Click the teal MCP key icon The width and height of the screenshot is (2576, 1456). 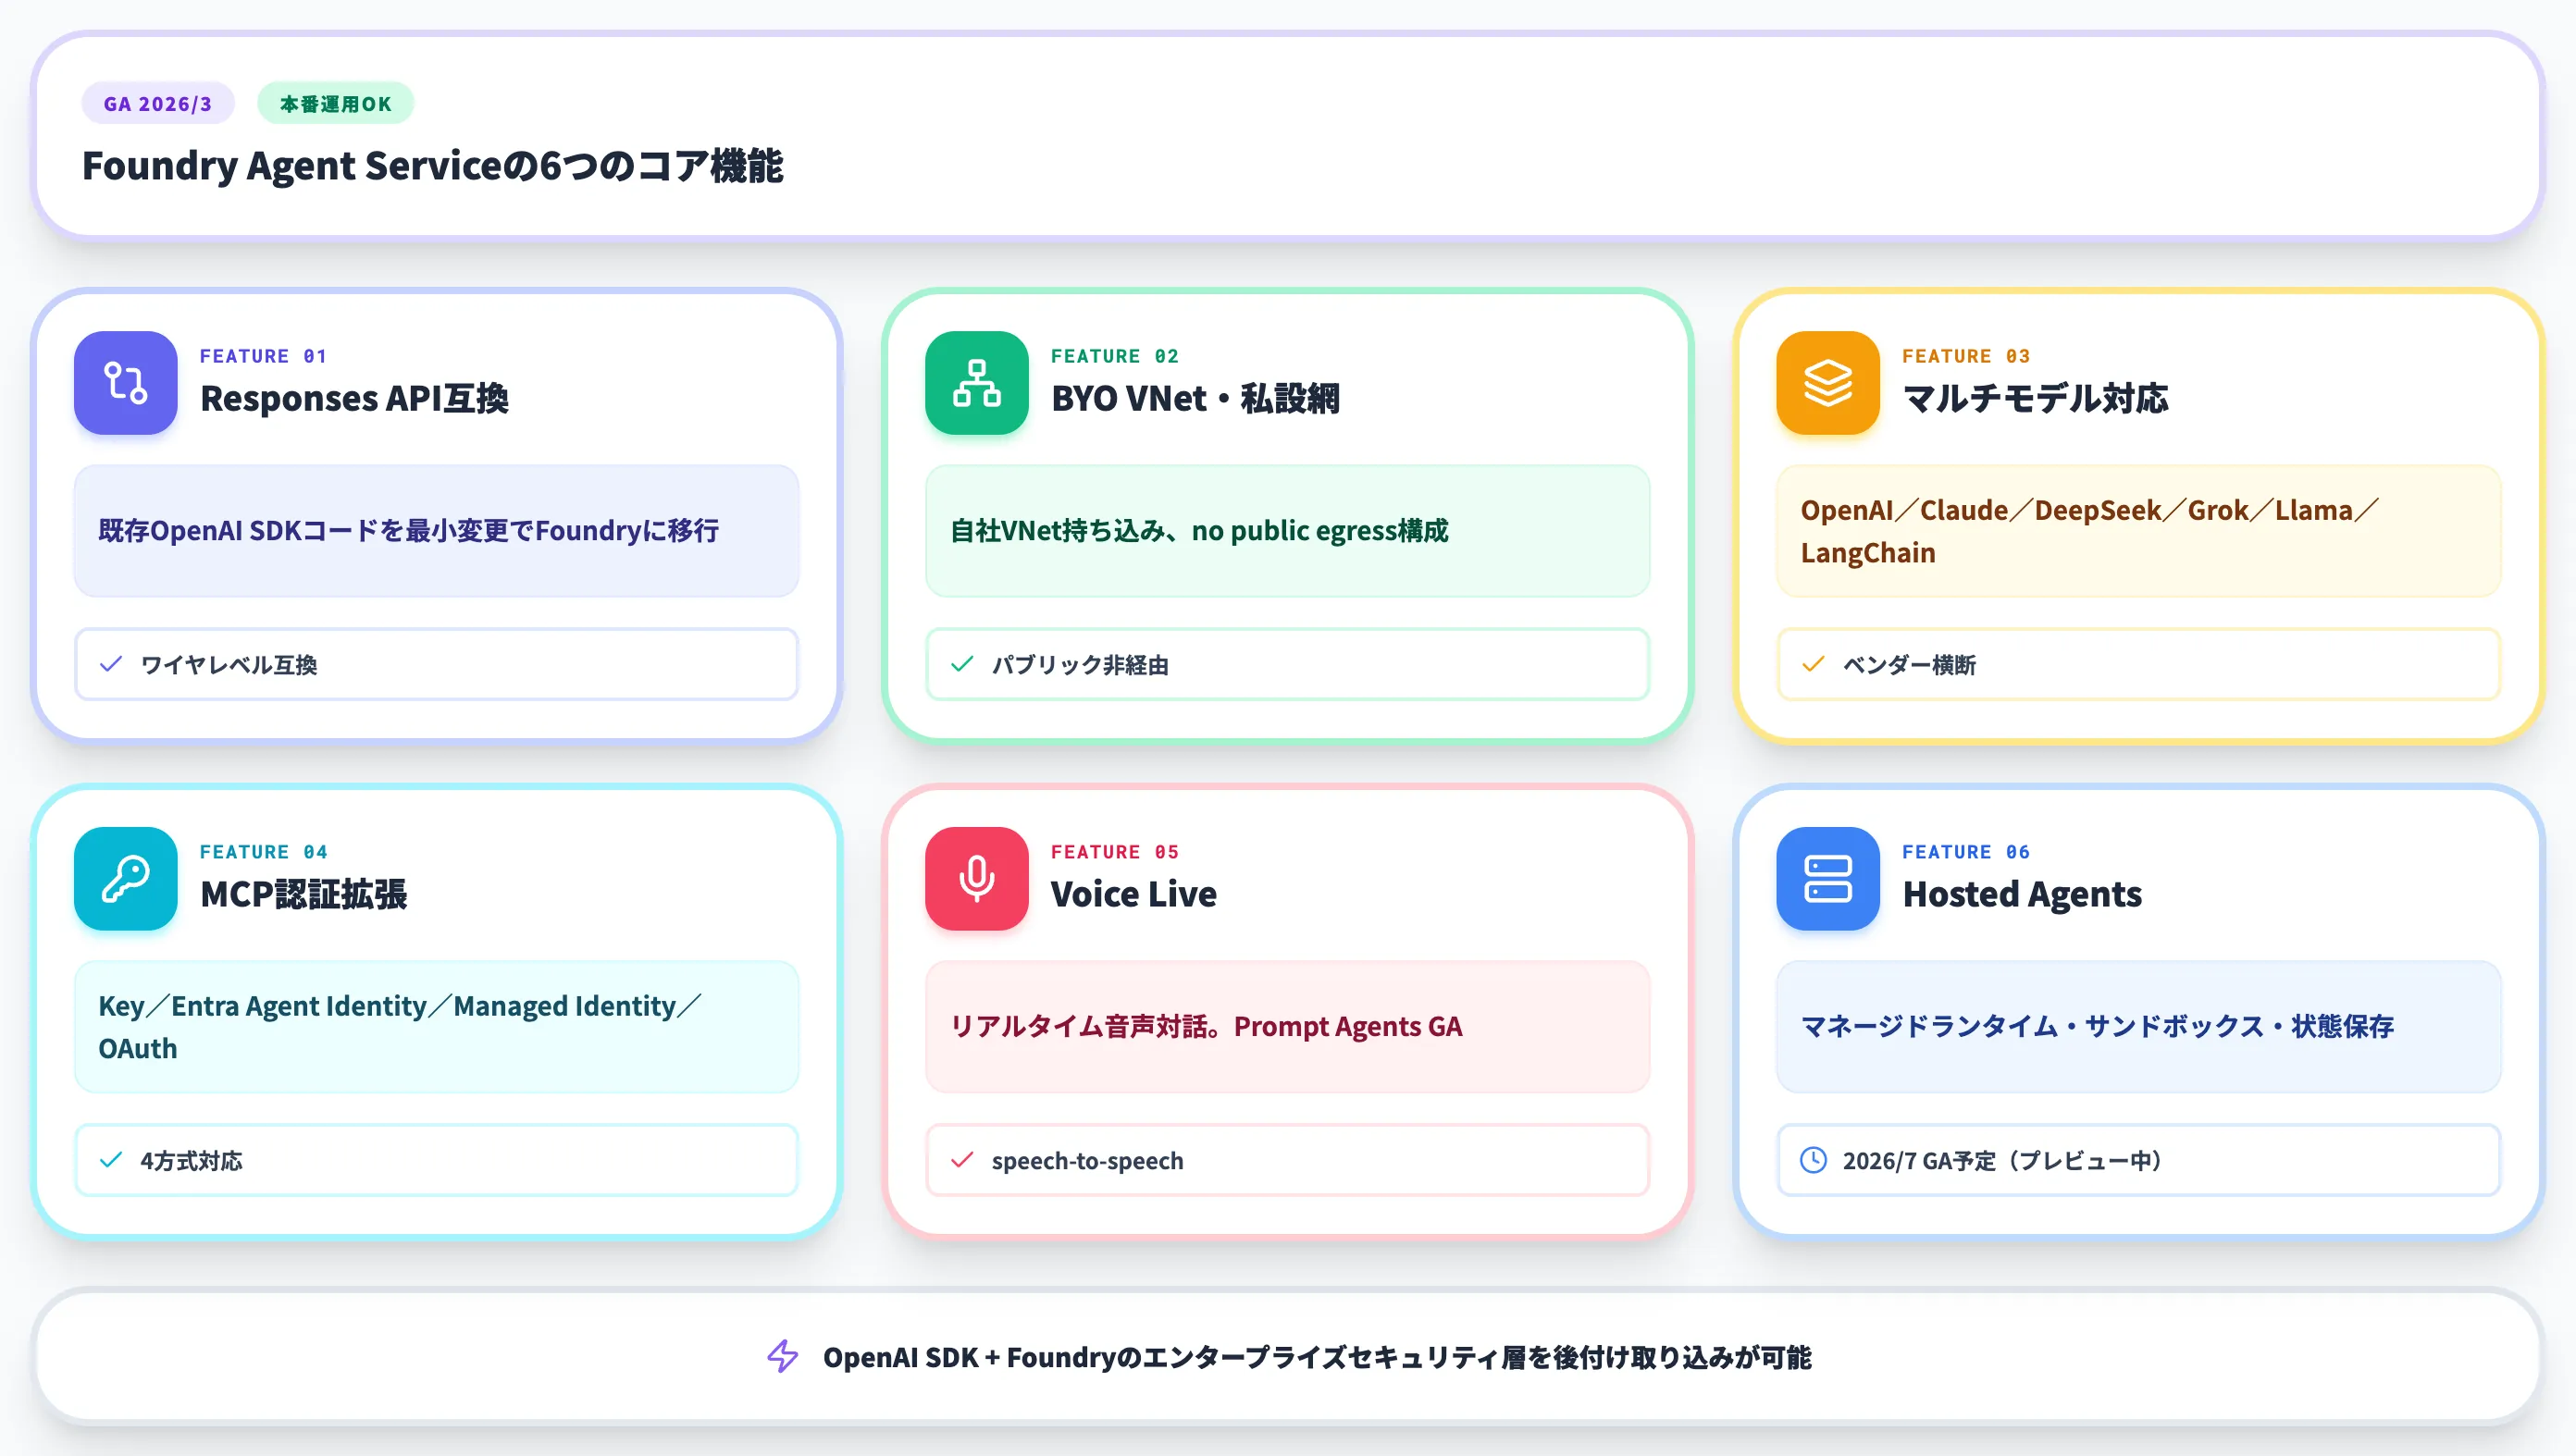tap(125, 879)
